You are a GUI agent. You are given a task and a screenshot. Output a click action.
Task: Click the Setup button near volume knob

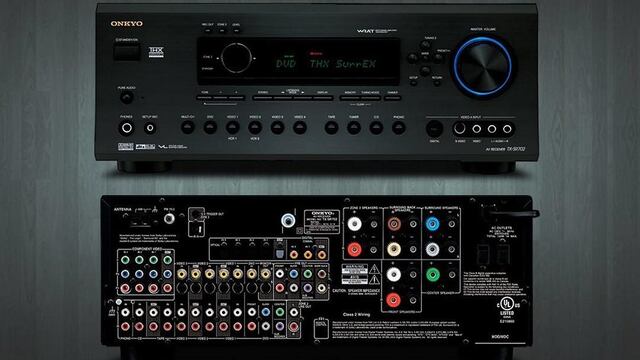413,83
